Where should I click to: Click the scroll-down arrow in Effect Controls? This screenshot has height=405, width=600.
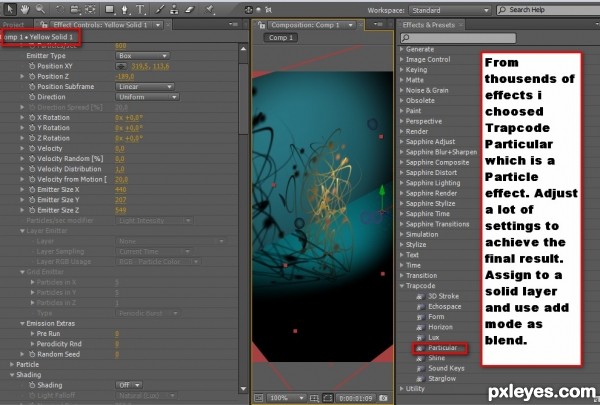(243, 389)
